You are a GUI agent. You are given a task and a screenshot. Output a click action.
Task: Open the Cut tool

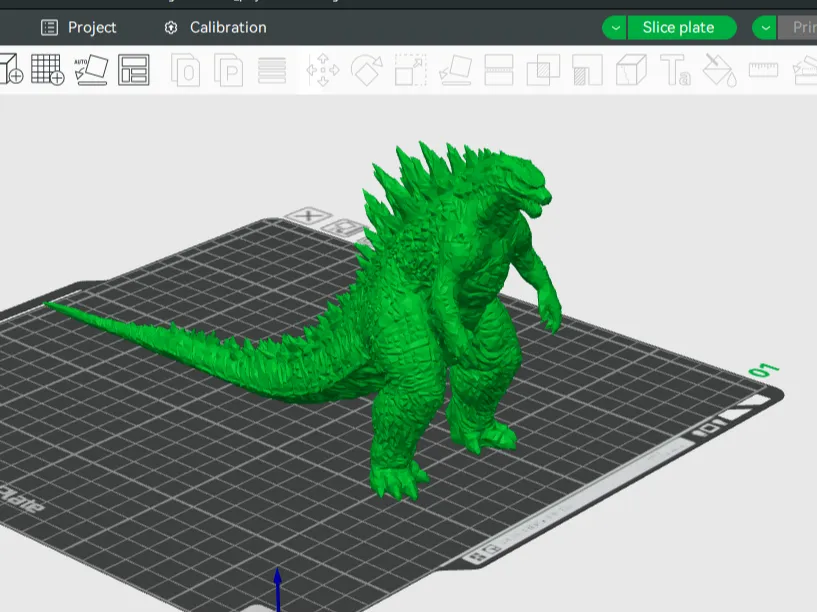point(499,71)
